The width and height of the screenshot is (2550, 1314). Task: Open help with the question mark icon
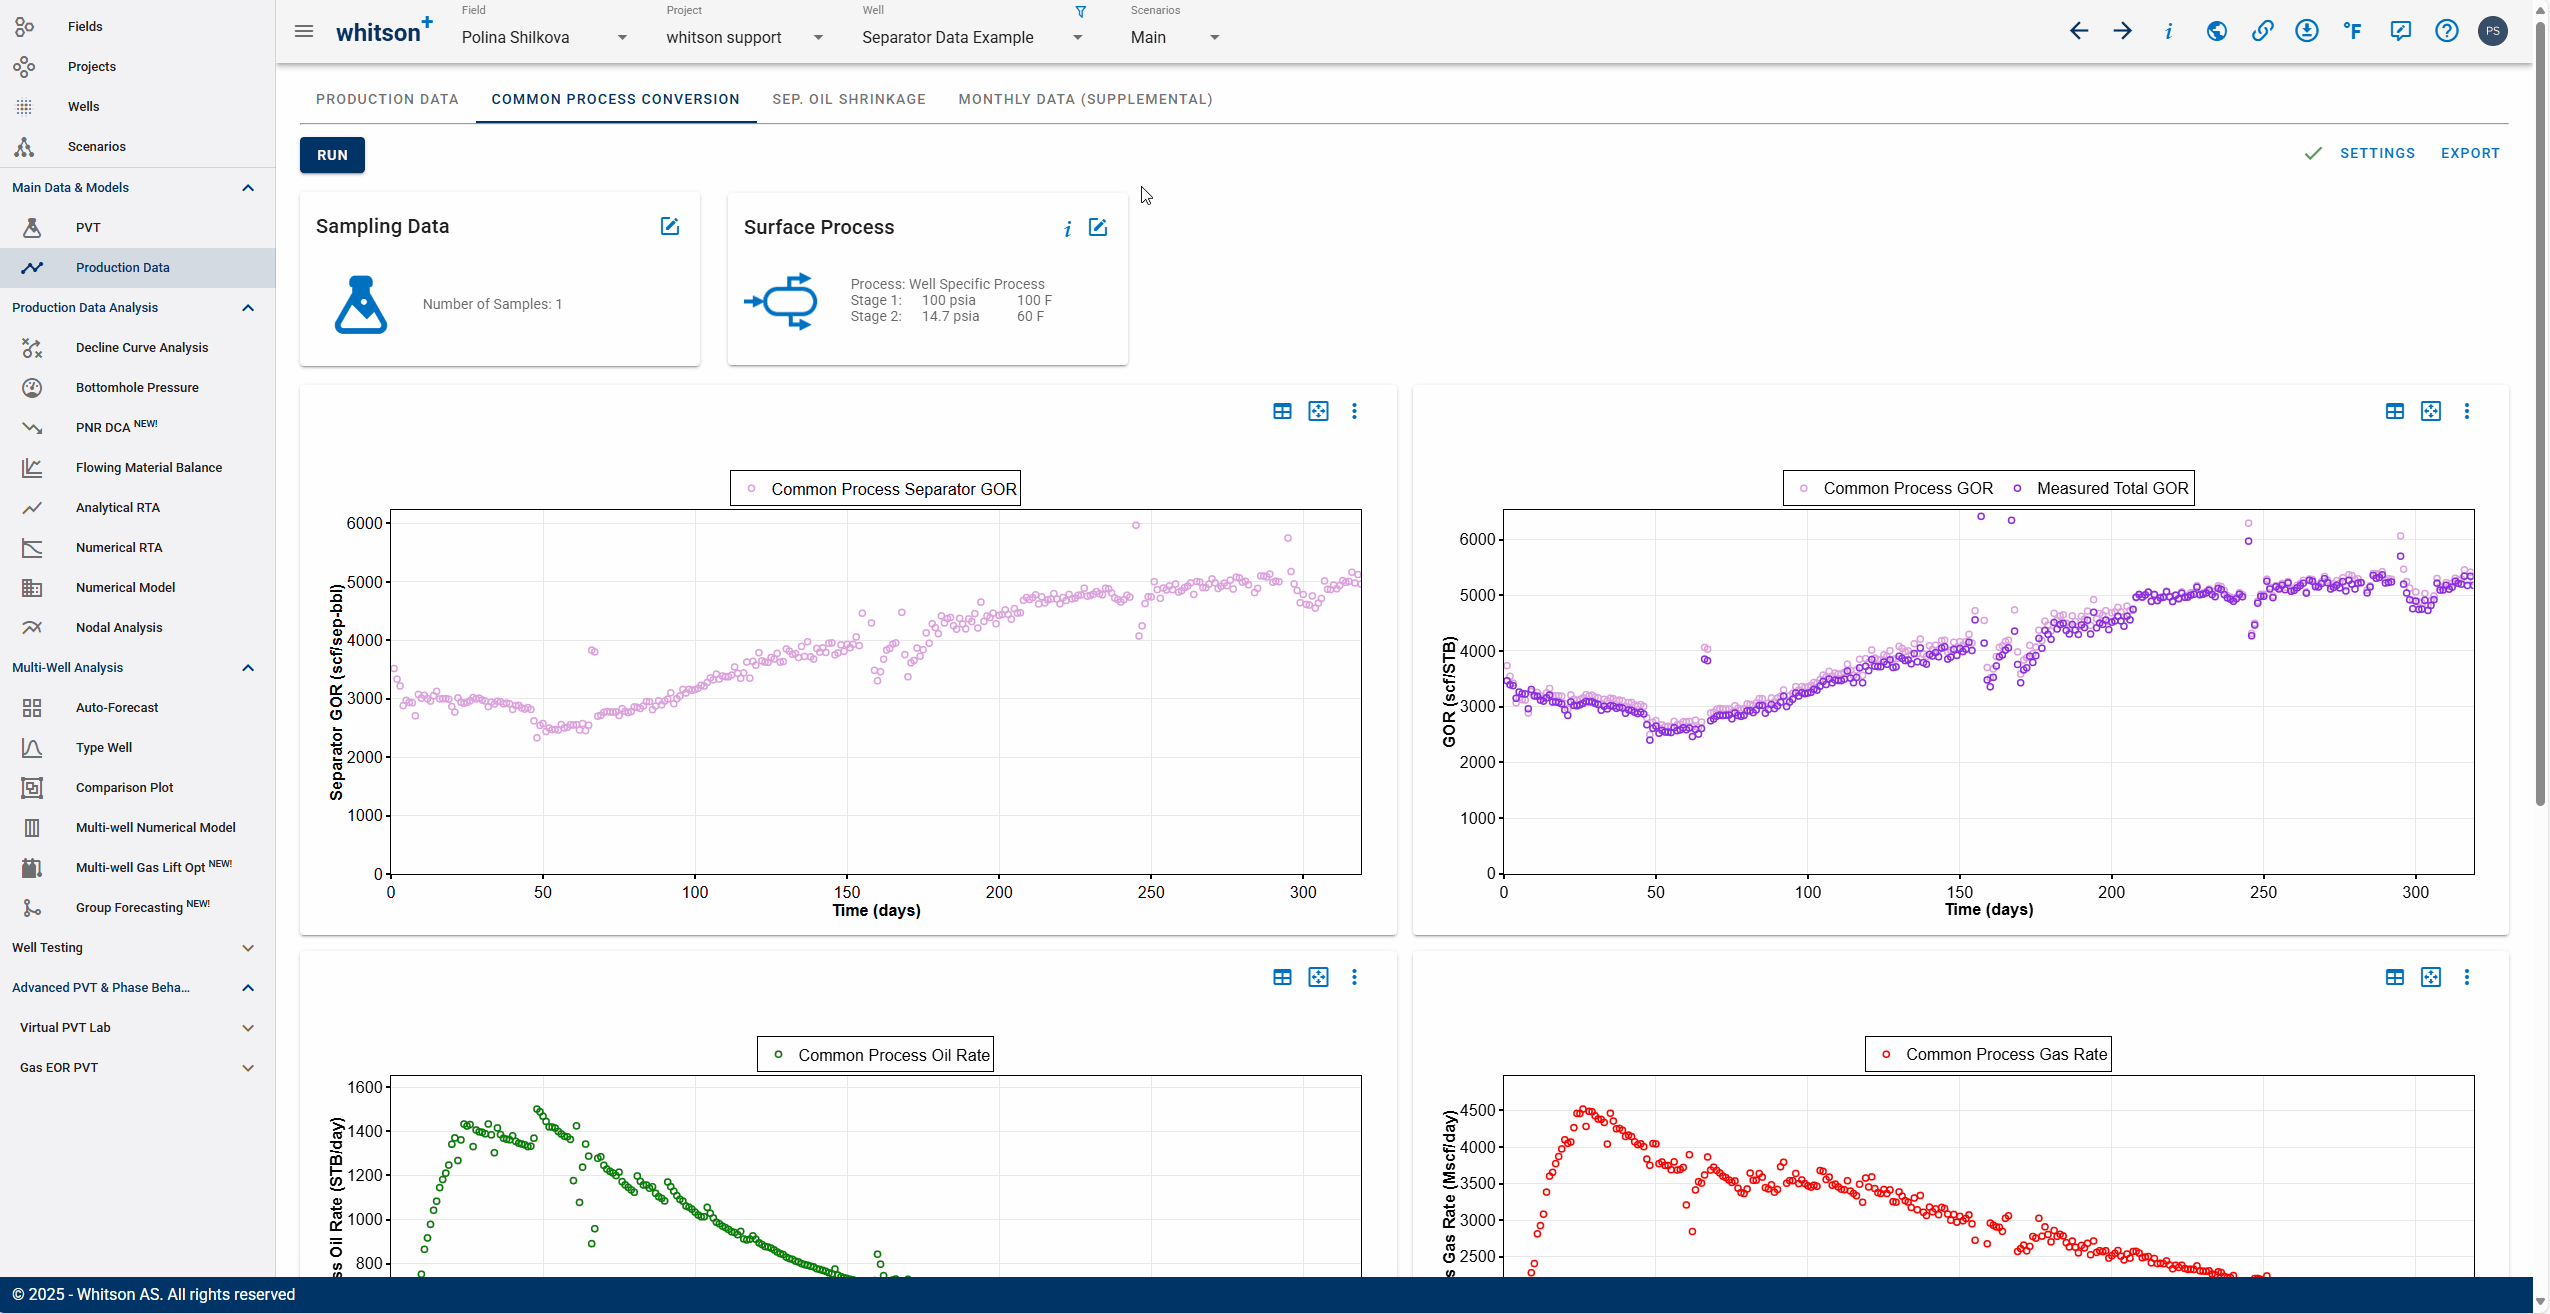[x=2447, y=31]
